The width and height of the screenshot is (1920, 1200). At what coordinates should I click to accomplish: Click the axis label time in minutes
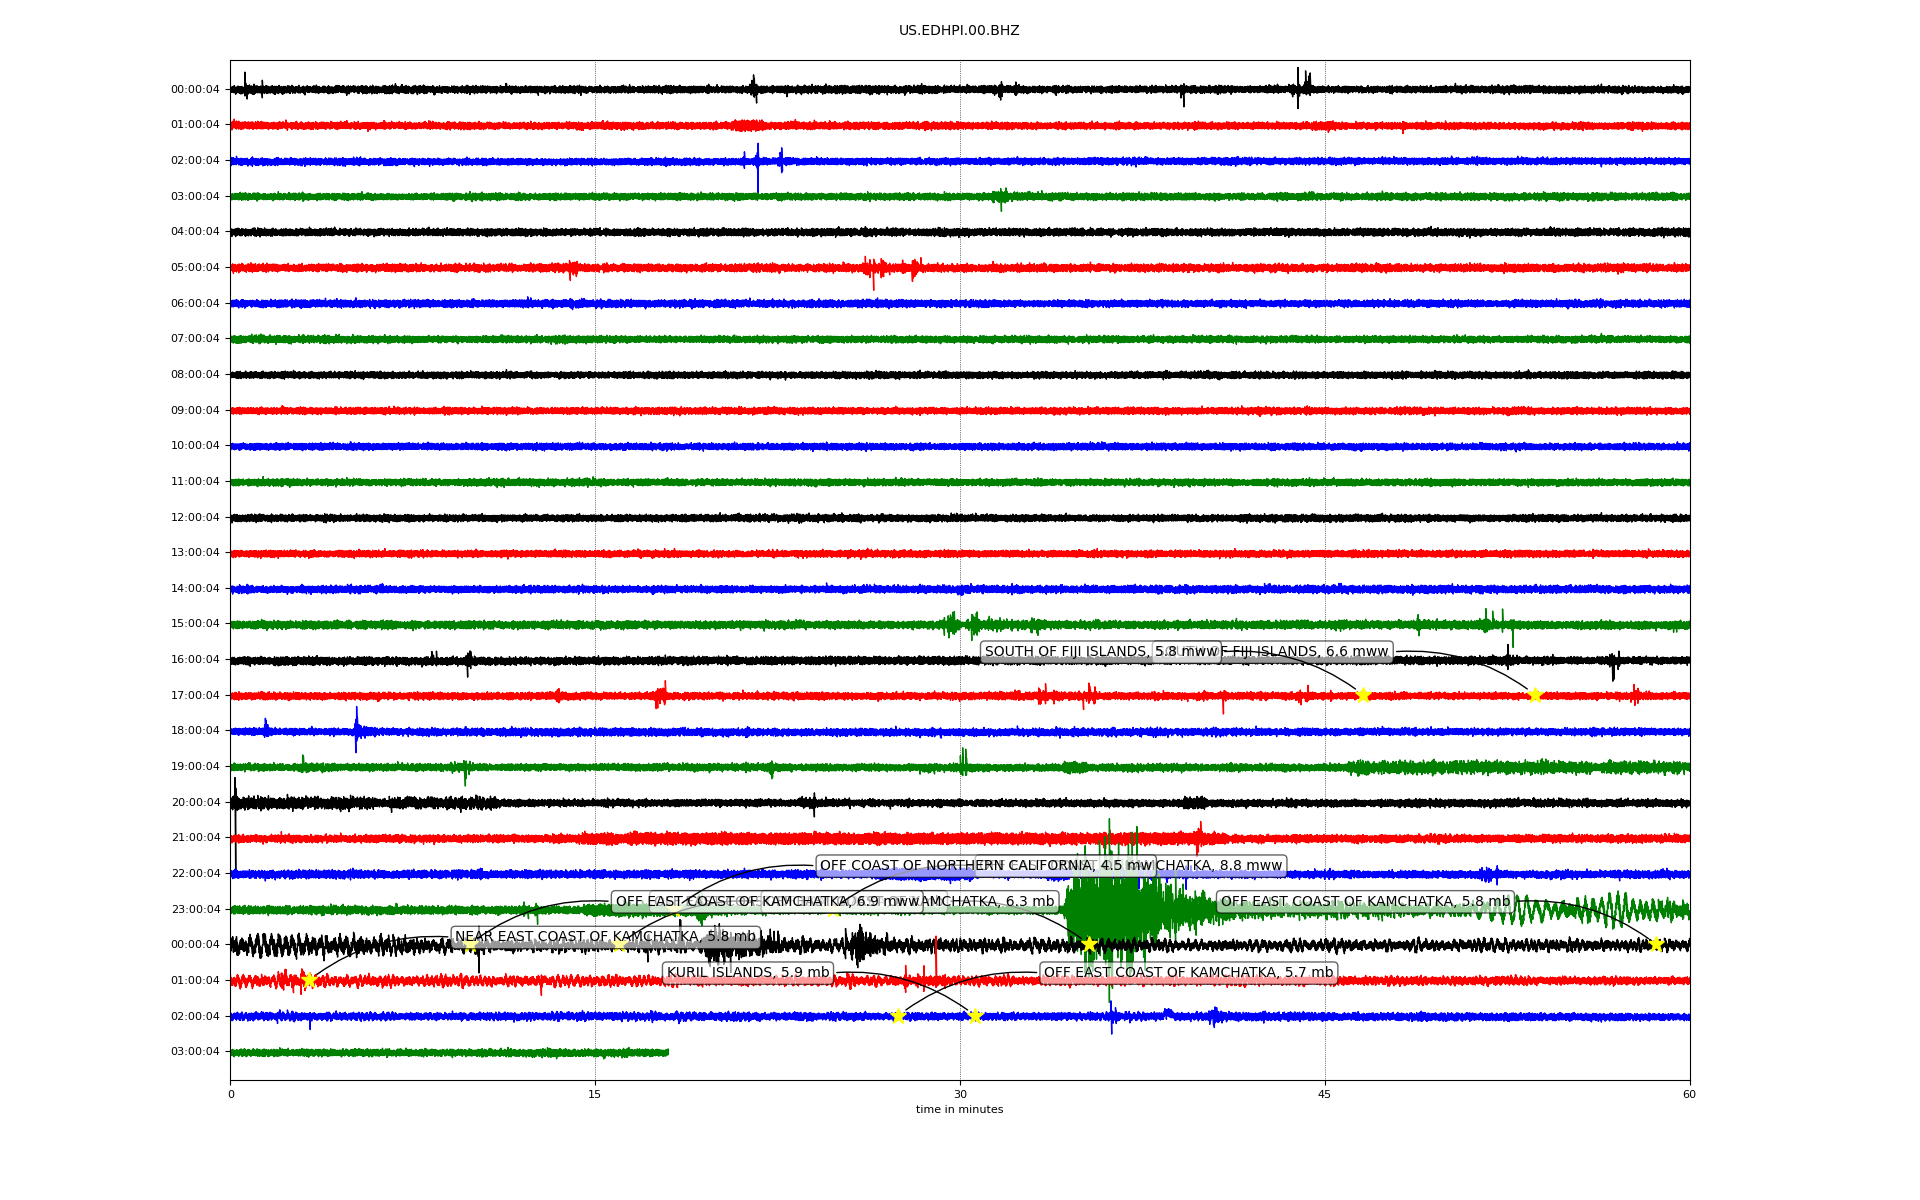pos(959,1110)
